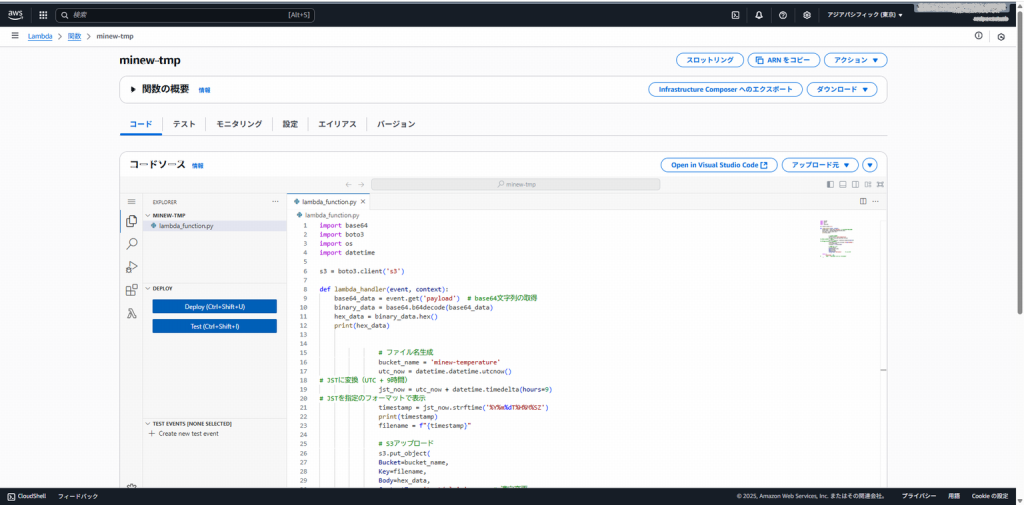1024x505 pixels.
Task: Open the アクション dropdown
Action: tap(855, 60)
